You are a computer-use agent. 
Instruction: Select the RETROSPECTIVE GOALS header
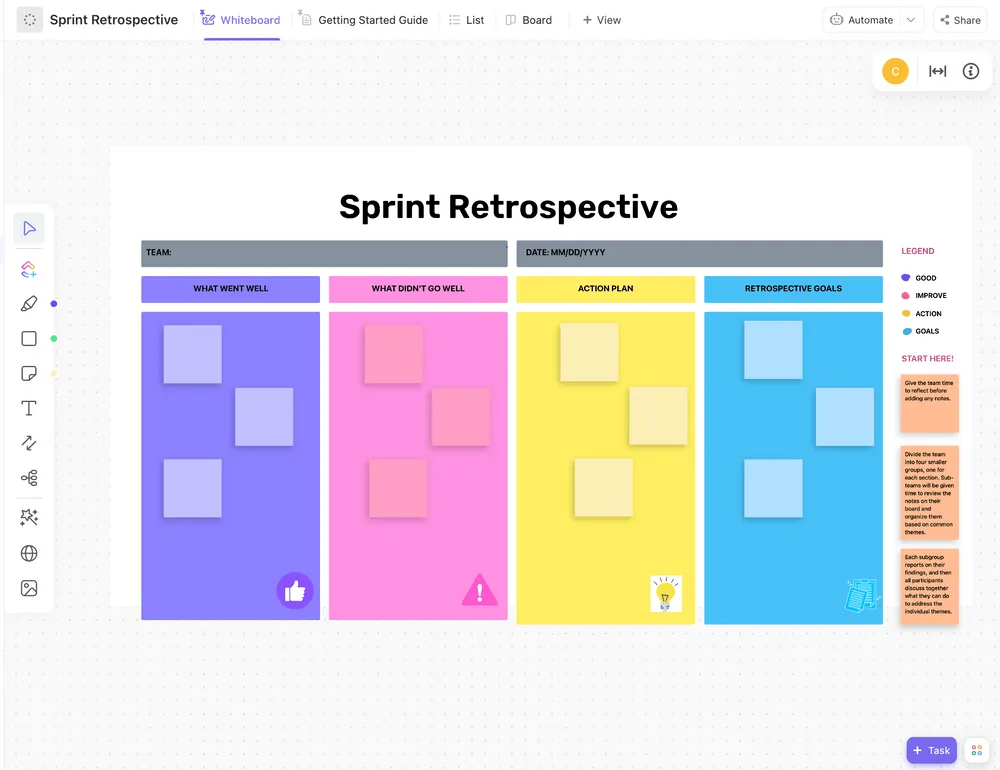[x=793, y=289]
